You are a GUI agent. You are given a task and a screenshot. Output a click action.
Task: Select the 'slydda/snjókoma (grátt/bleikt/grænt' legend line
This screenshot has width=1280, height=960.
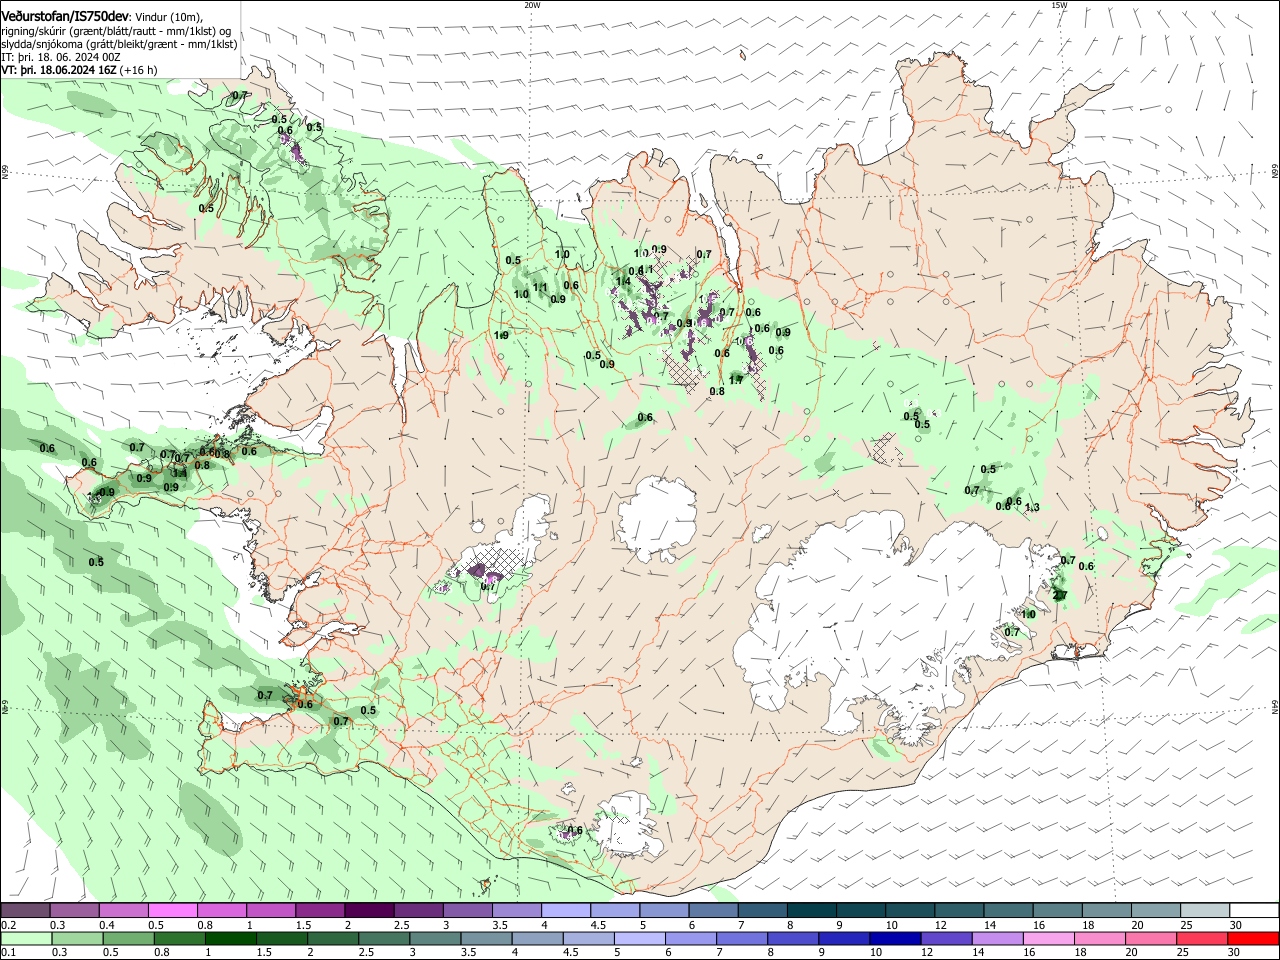[x=119, y=44]
